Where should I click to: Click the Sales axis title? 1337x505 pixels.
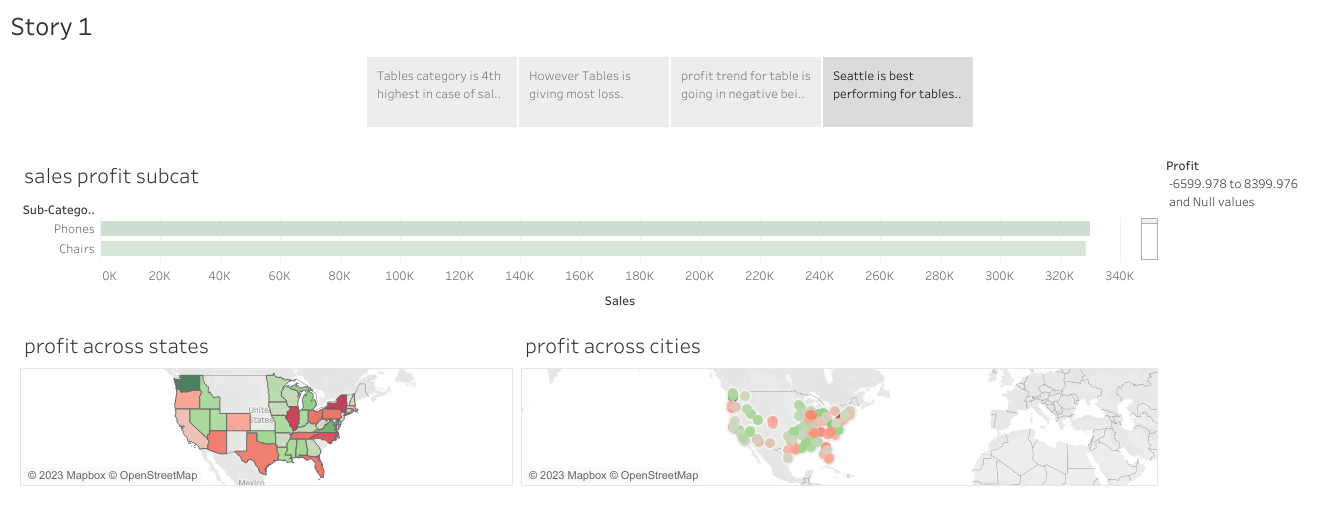click(619, 300)
